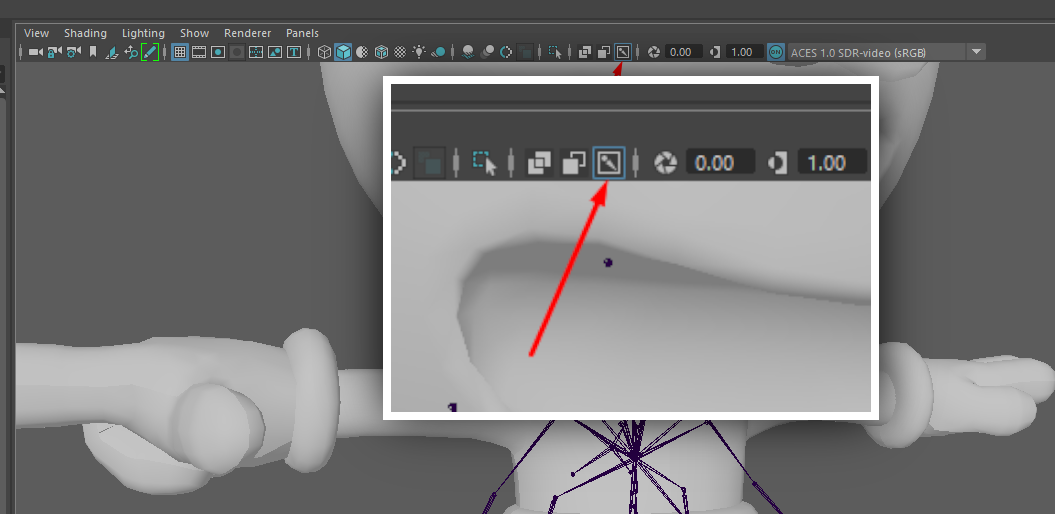The height and width of the screenshot is (514, 1055).
Task: Turn off the View Transform ON button
Action: (776, 52)
